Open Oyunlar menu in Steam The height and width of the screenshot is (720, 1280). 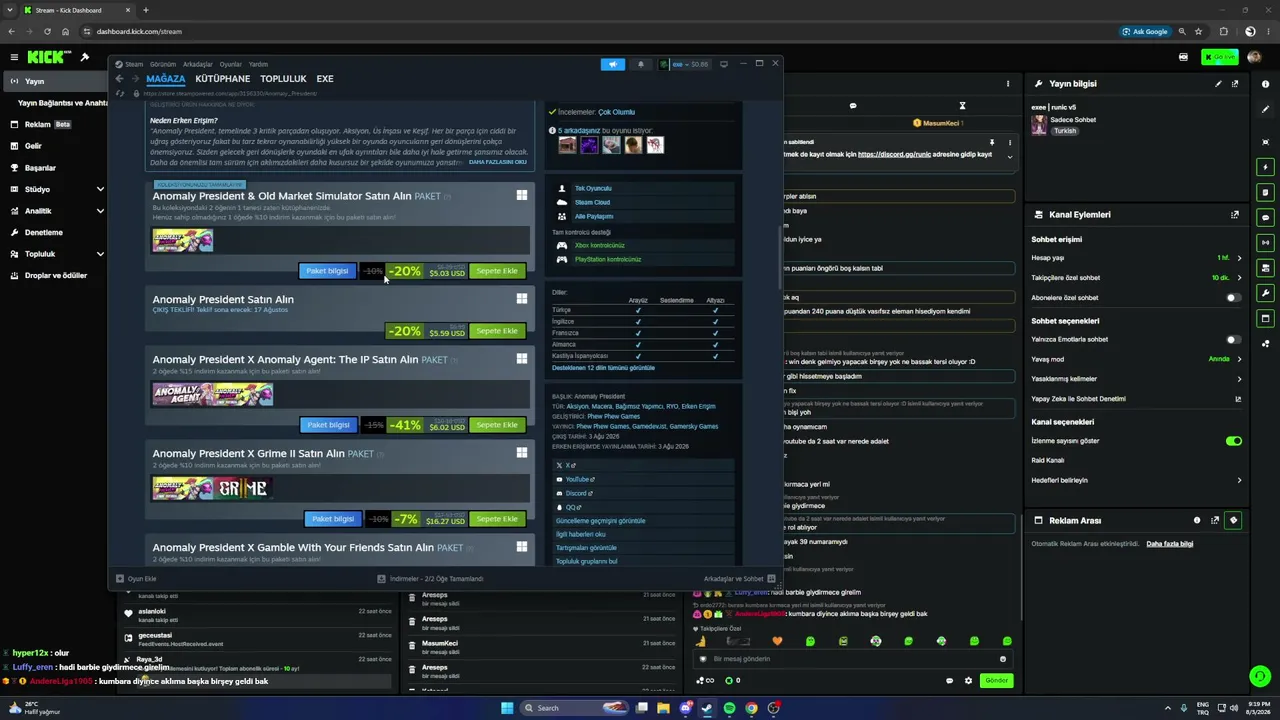click(x=231, y=64)
